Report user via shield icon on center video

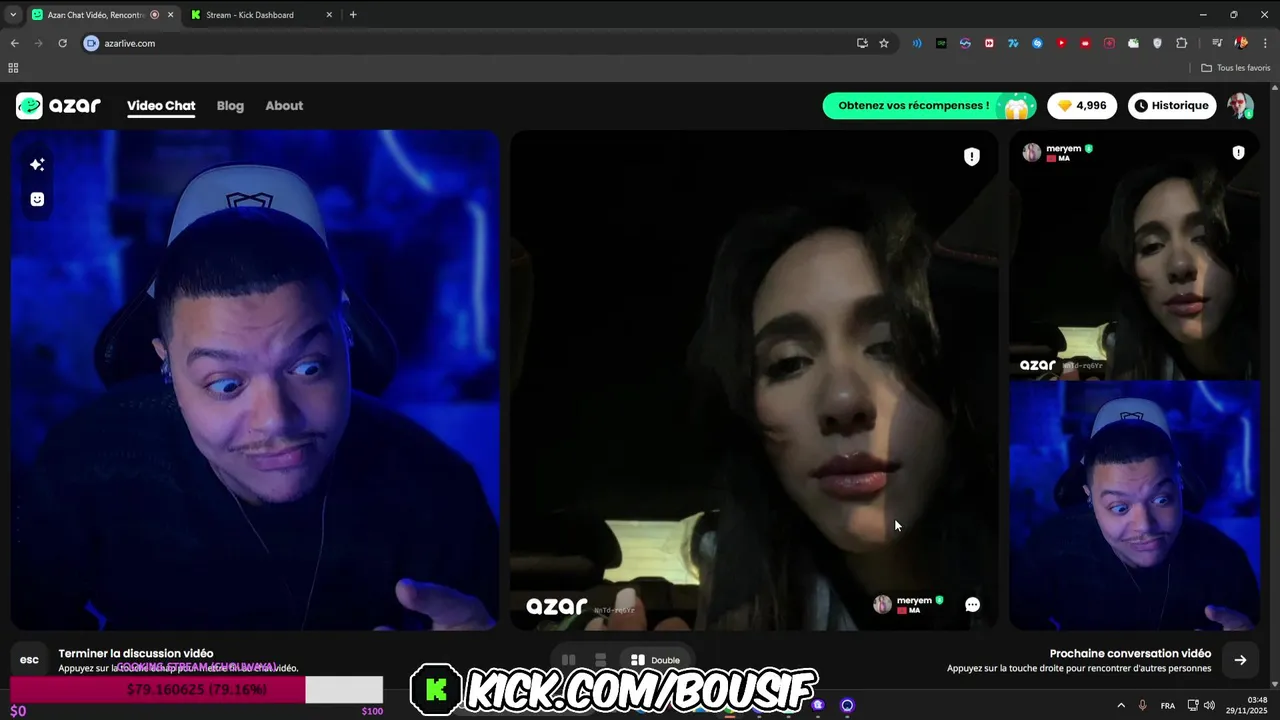coord(971,156)
